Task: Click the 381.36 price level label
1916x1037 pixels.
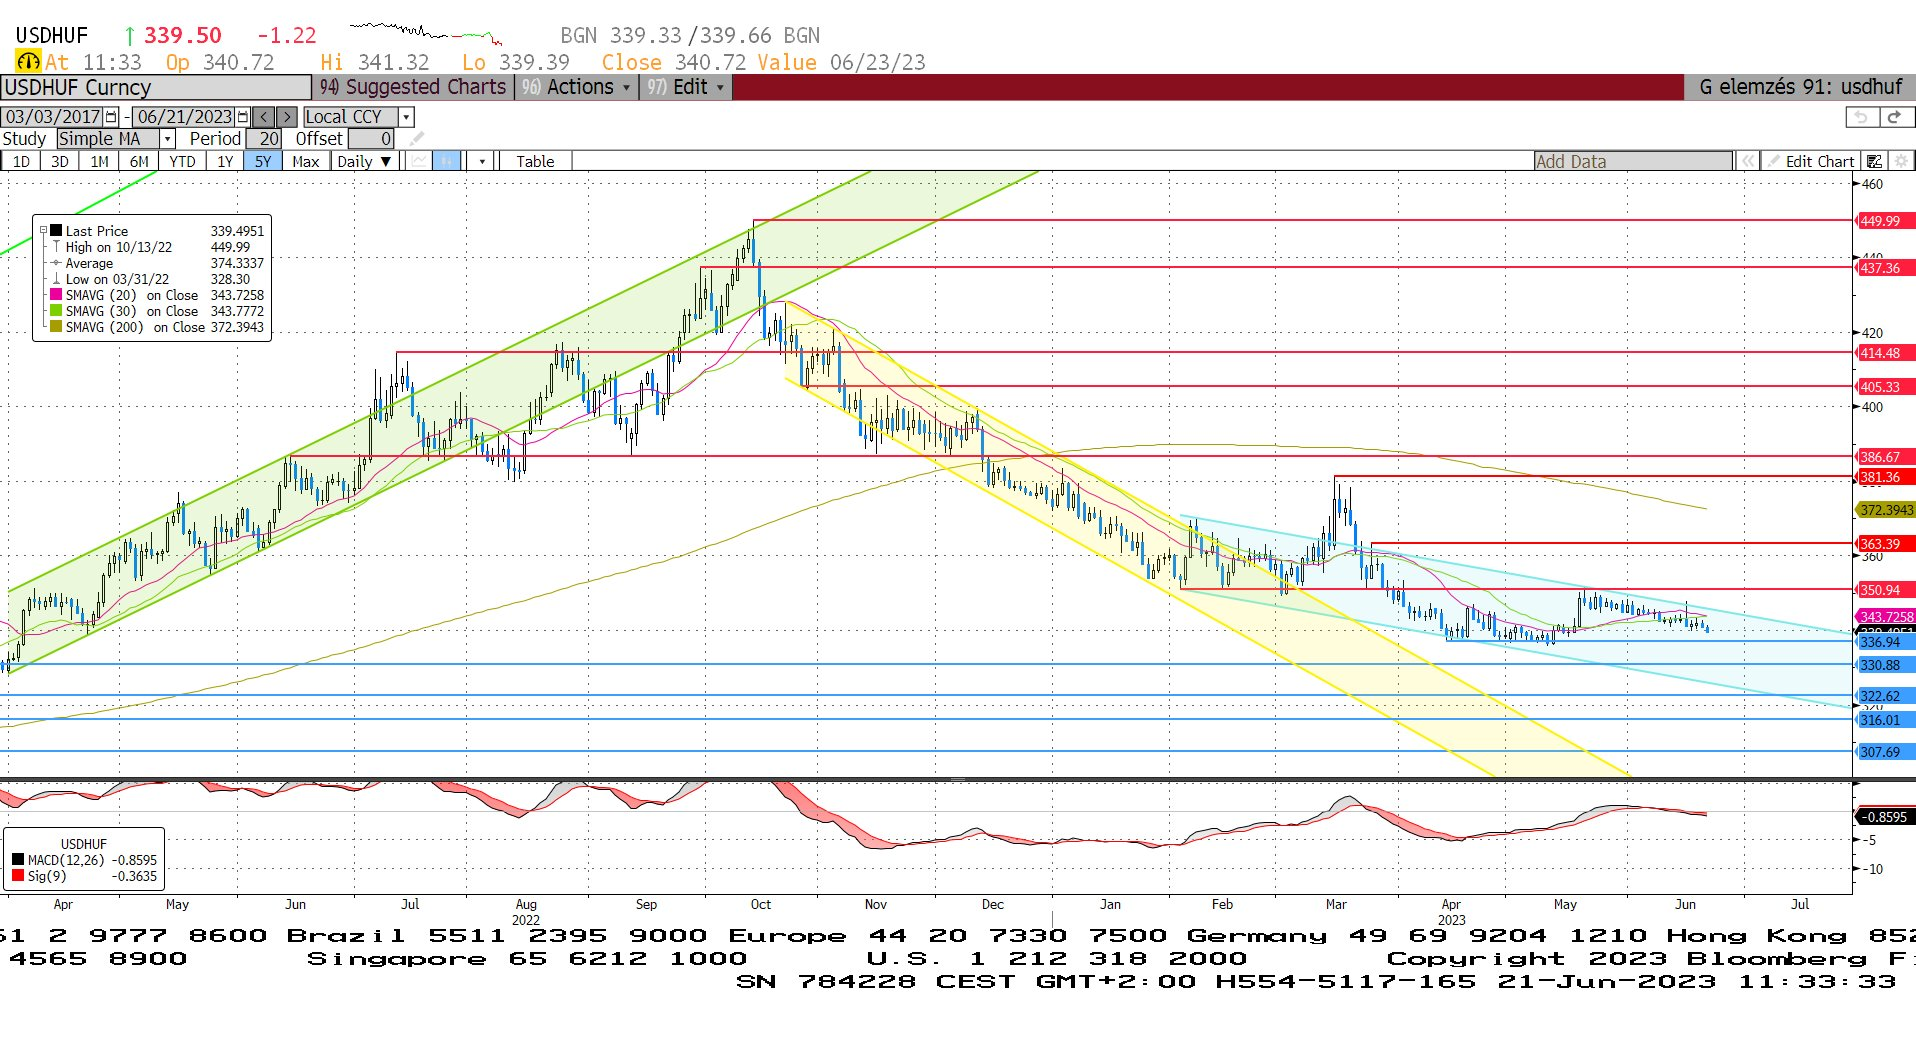Action: 1885,477
